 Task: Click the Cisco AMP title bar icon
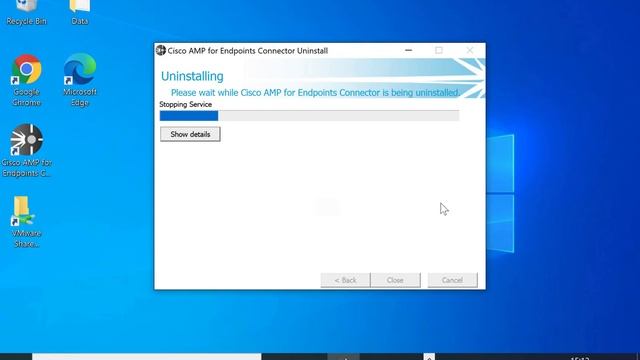click(x=161, y=50)
